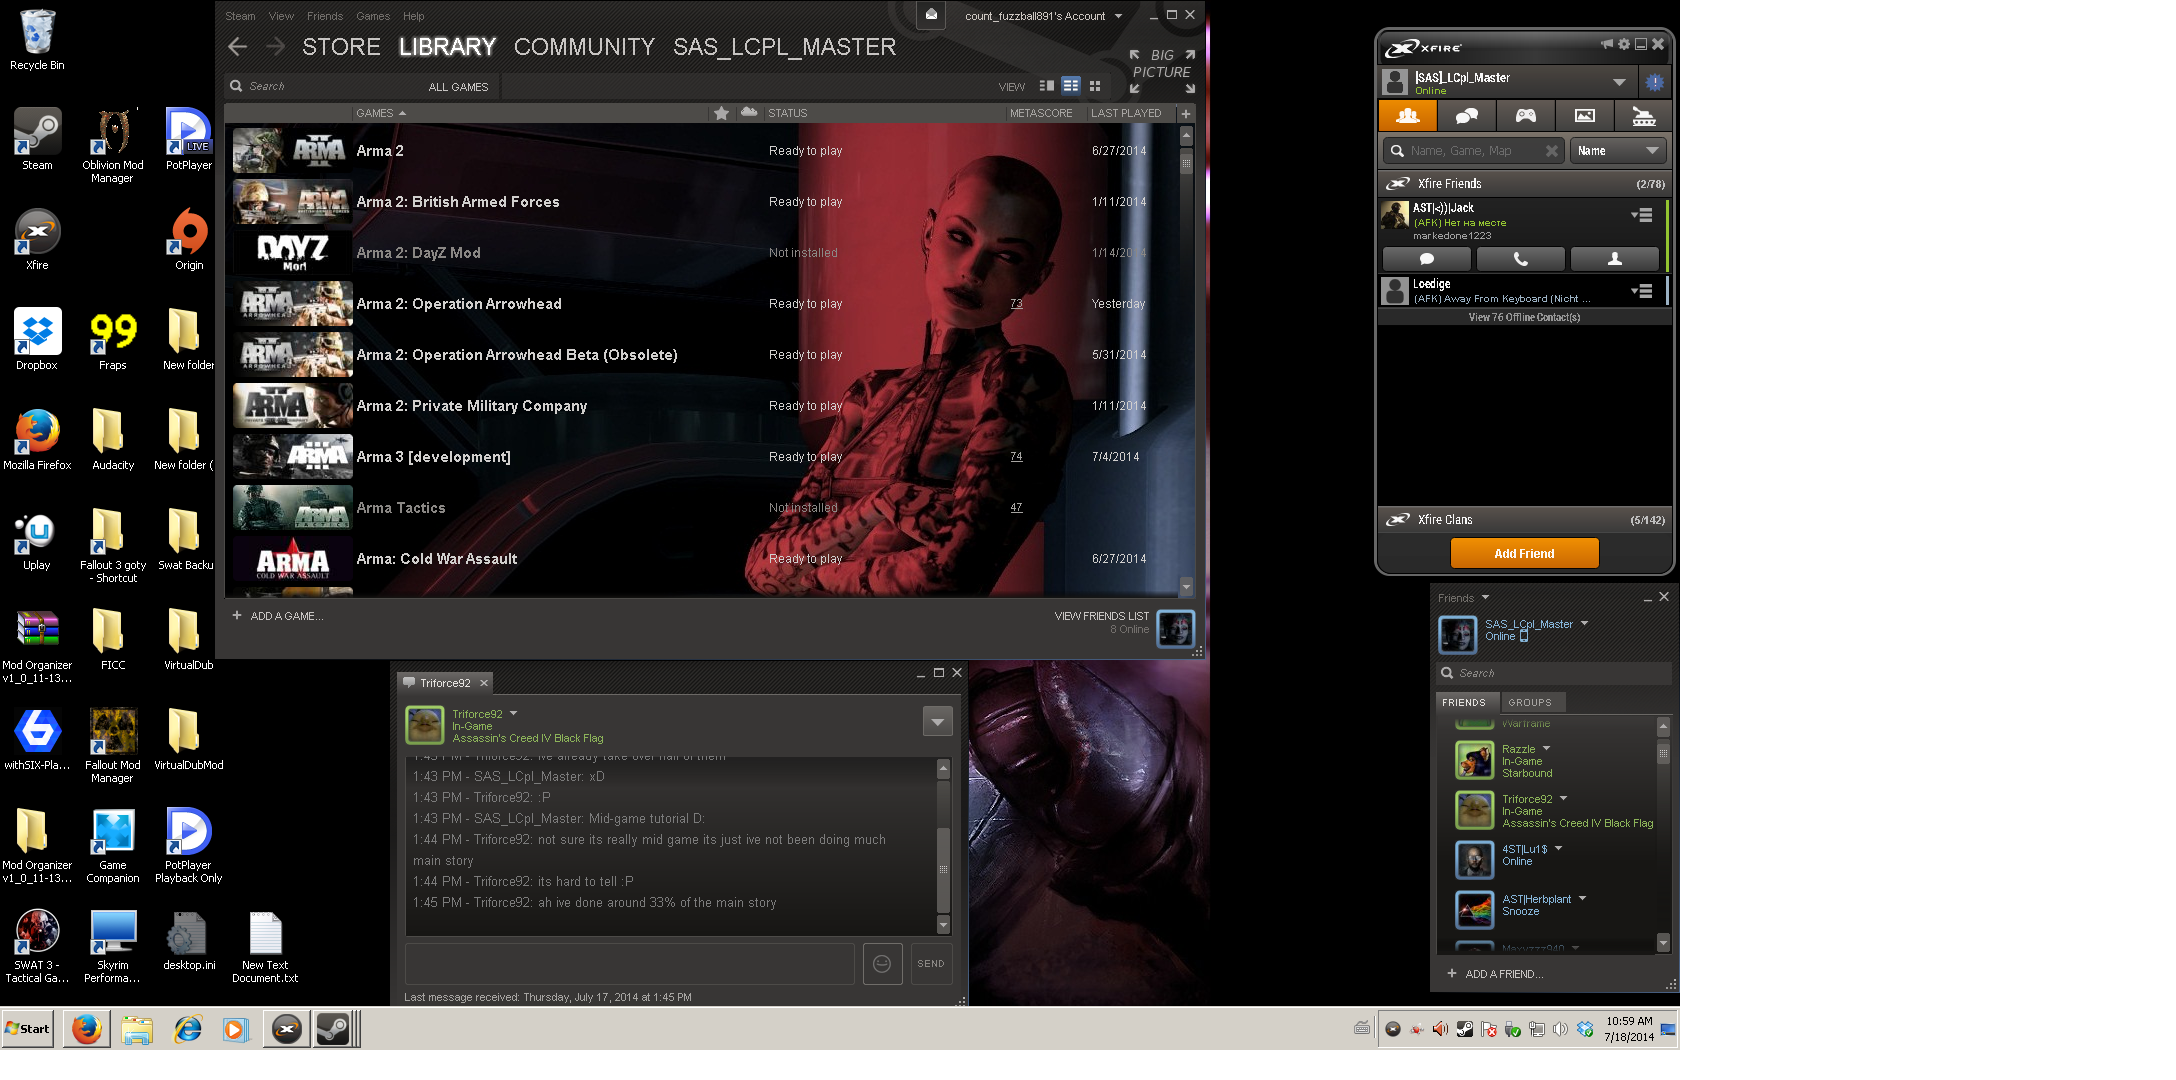
Task: Open Xfire screenshots tab icon
Action: pos(1584,116)
